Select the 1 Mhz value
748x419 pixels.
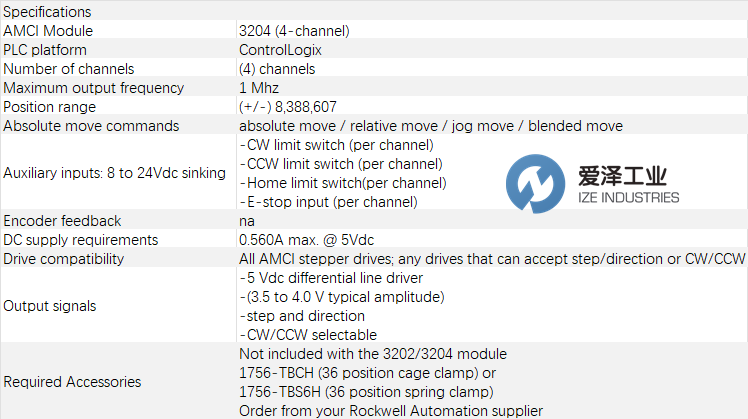coord(259,88)
